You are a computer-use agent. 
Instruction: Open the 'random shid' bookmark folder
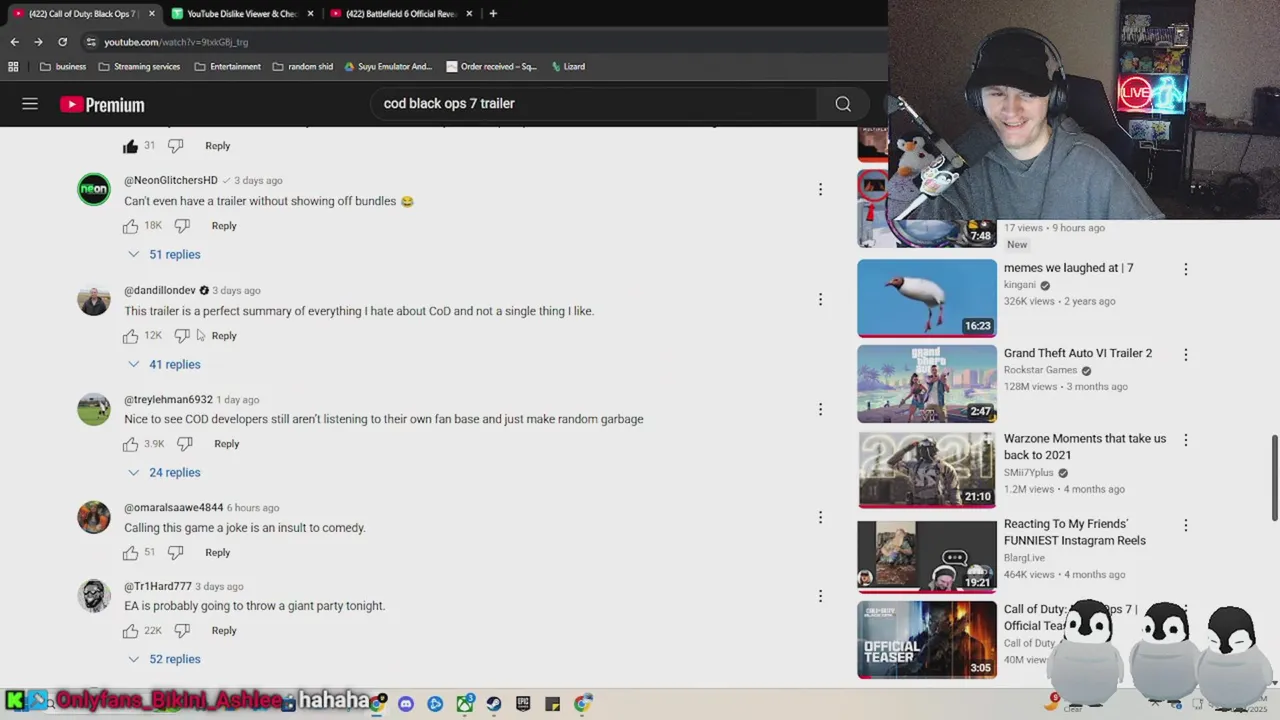point(302,67)
